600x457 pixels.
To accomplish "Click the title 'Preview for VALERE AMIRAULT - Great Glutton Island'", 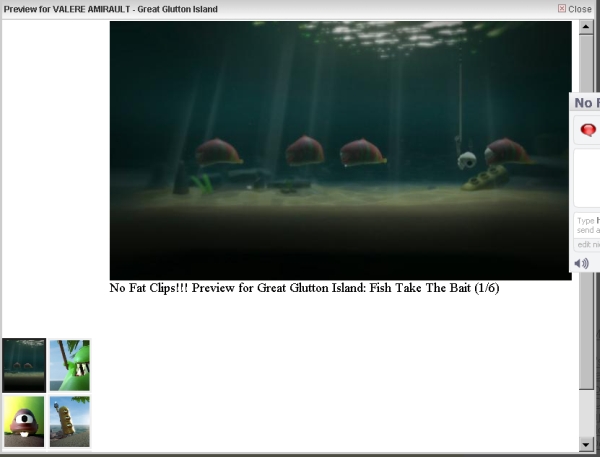I will [x=111, y=9].
